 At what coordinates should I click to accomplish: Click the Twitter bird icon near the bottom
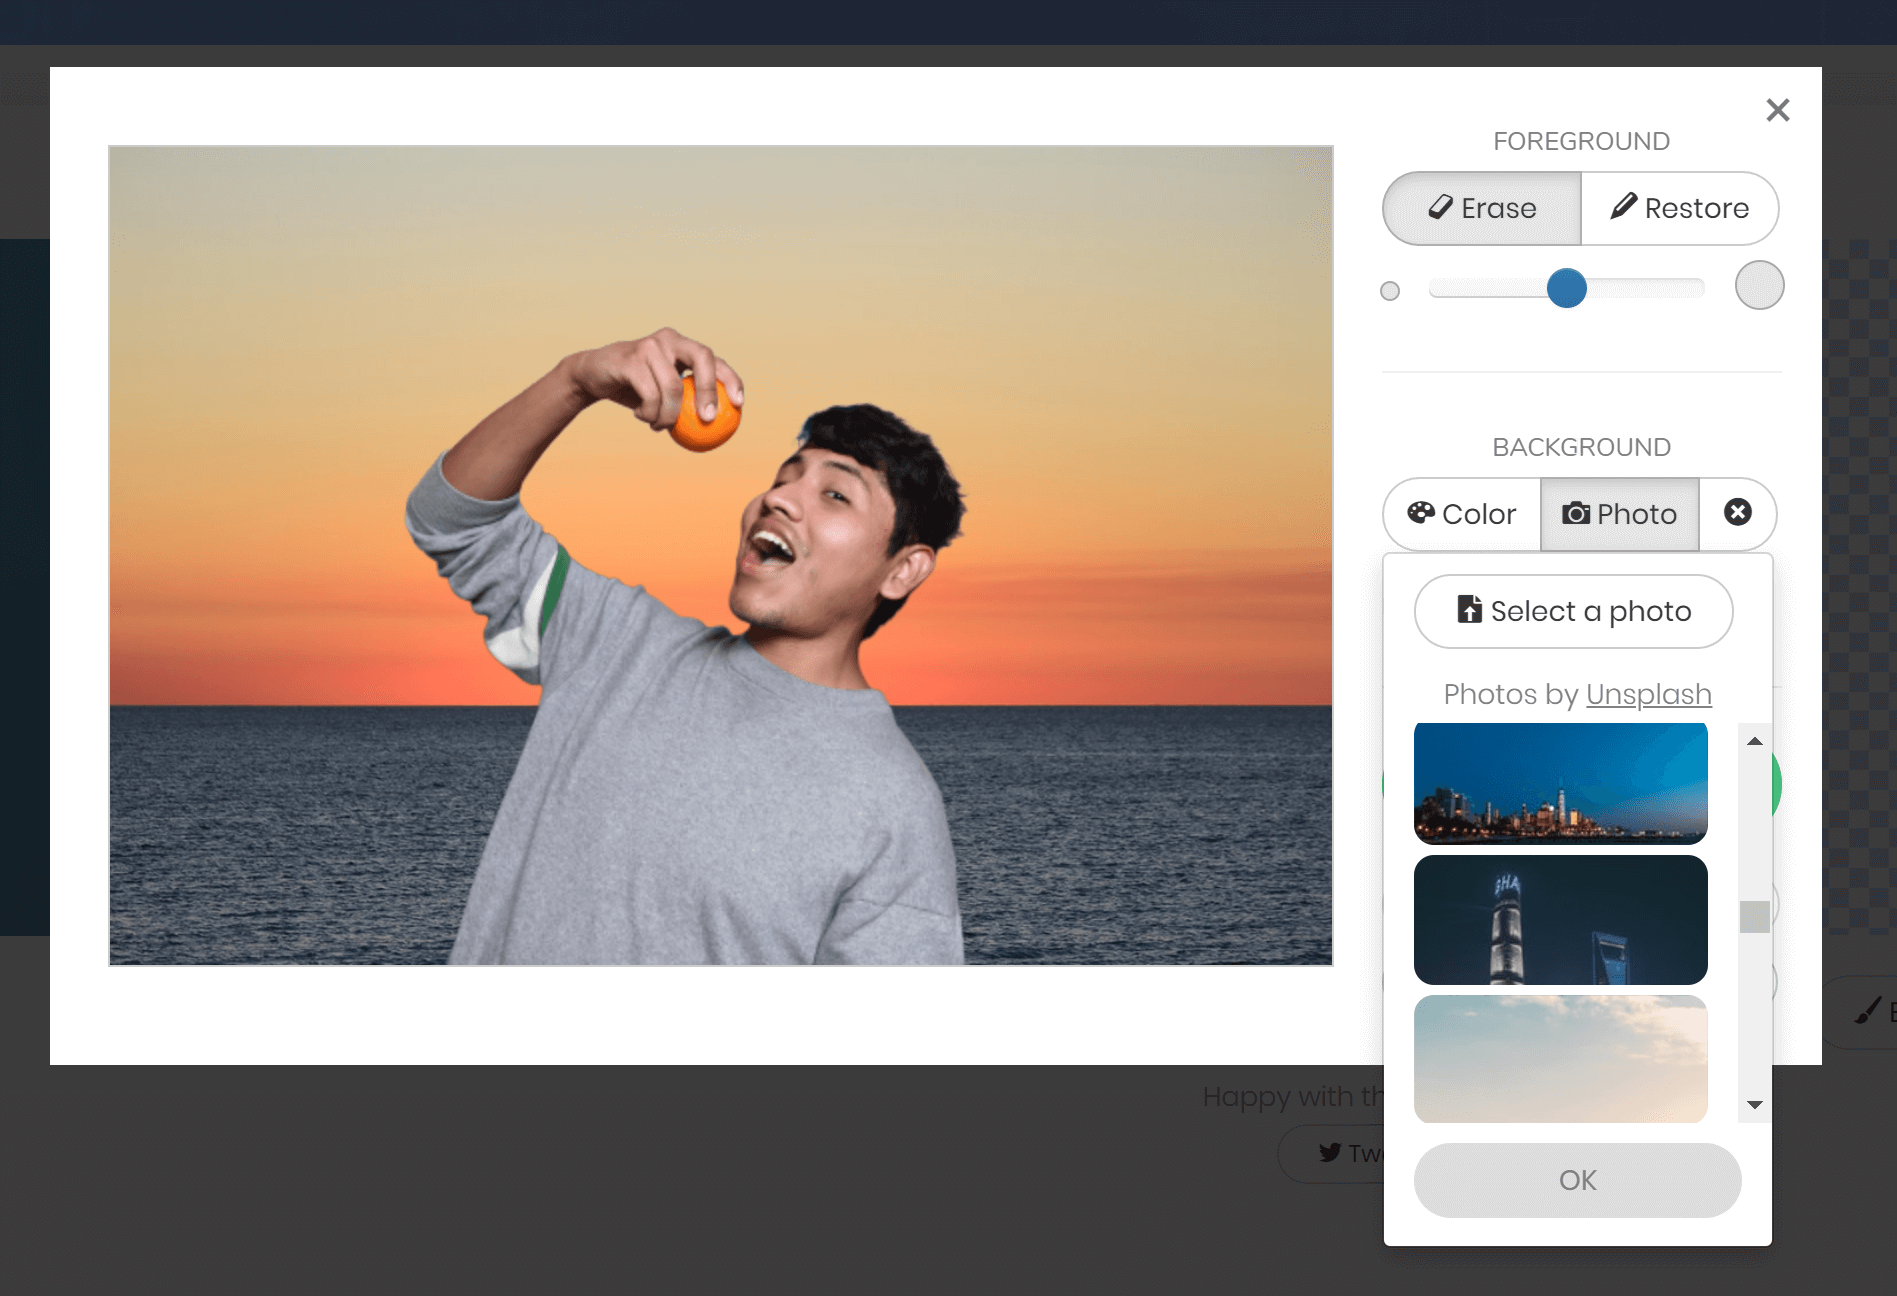pyautogui.click(x=1329, y=1153)
